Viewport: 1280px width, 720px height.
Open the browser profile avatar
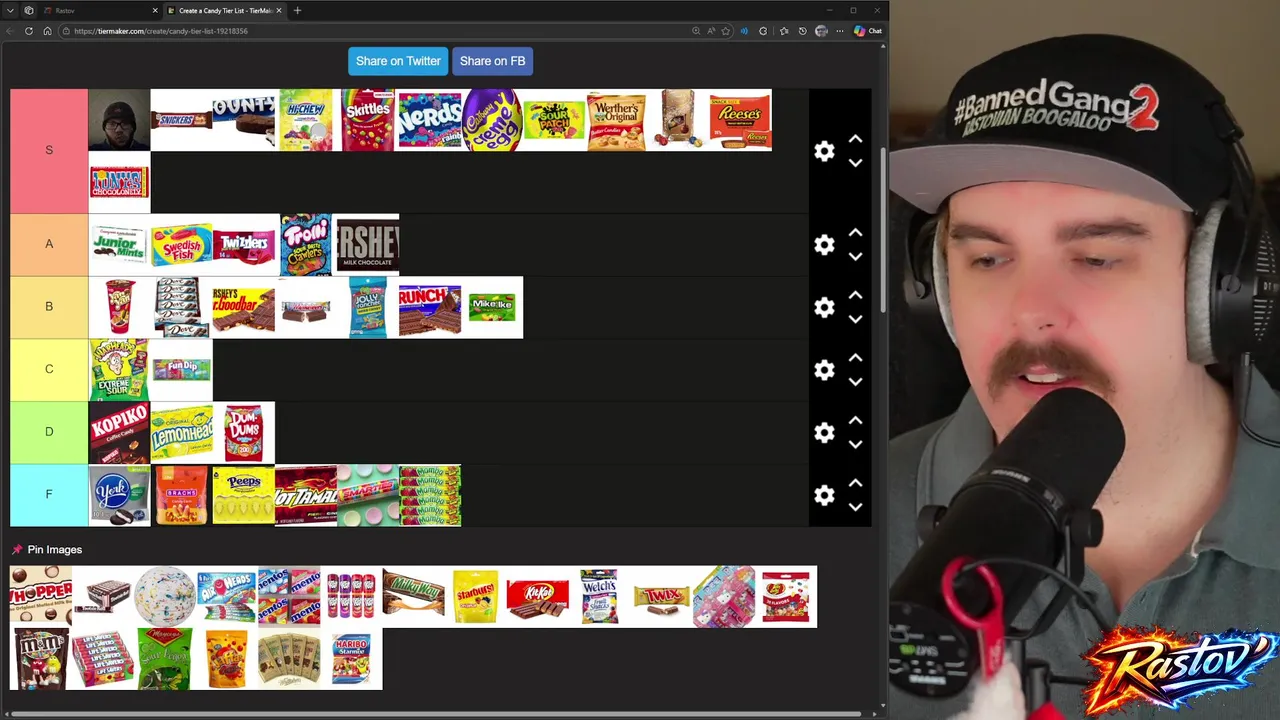point(821,31)
